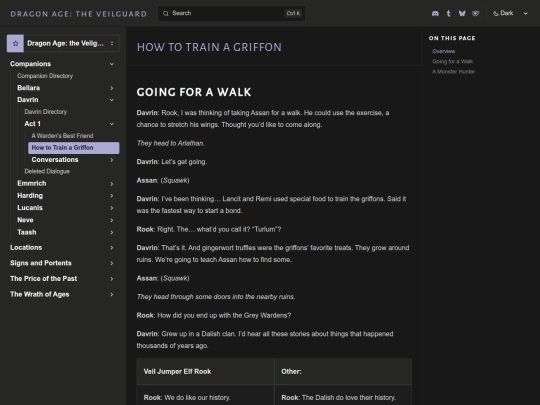The width and height of the screenshot is (540, 405).
Task: Expand the Harding chevron
Action: [x=112, y=196]
